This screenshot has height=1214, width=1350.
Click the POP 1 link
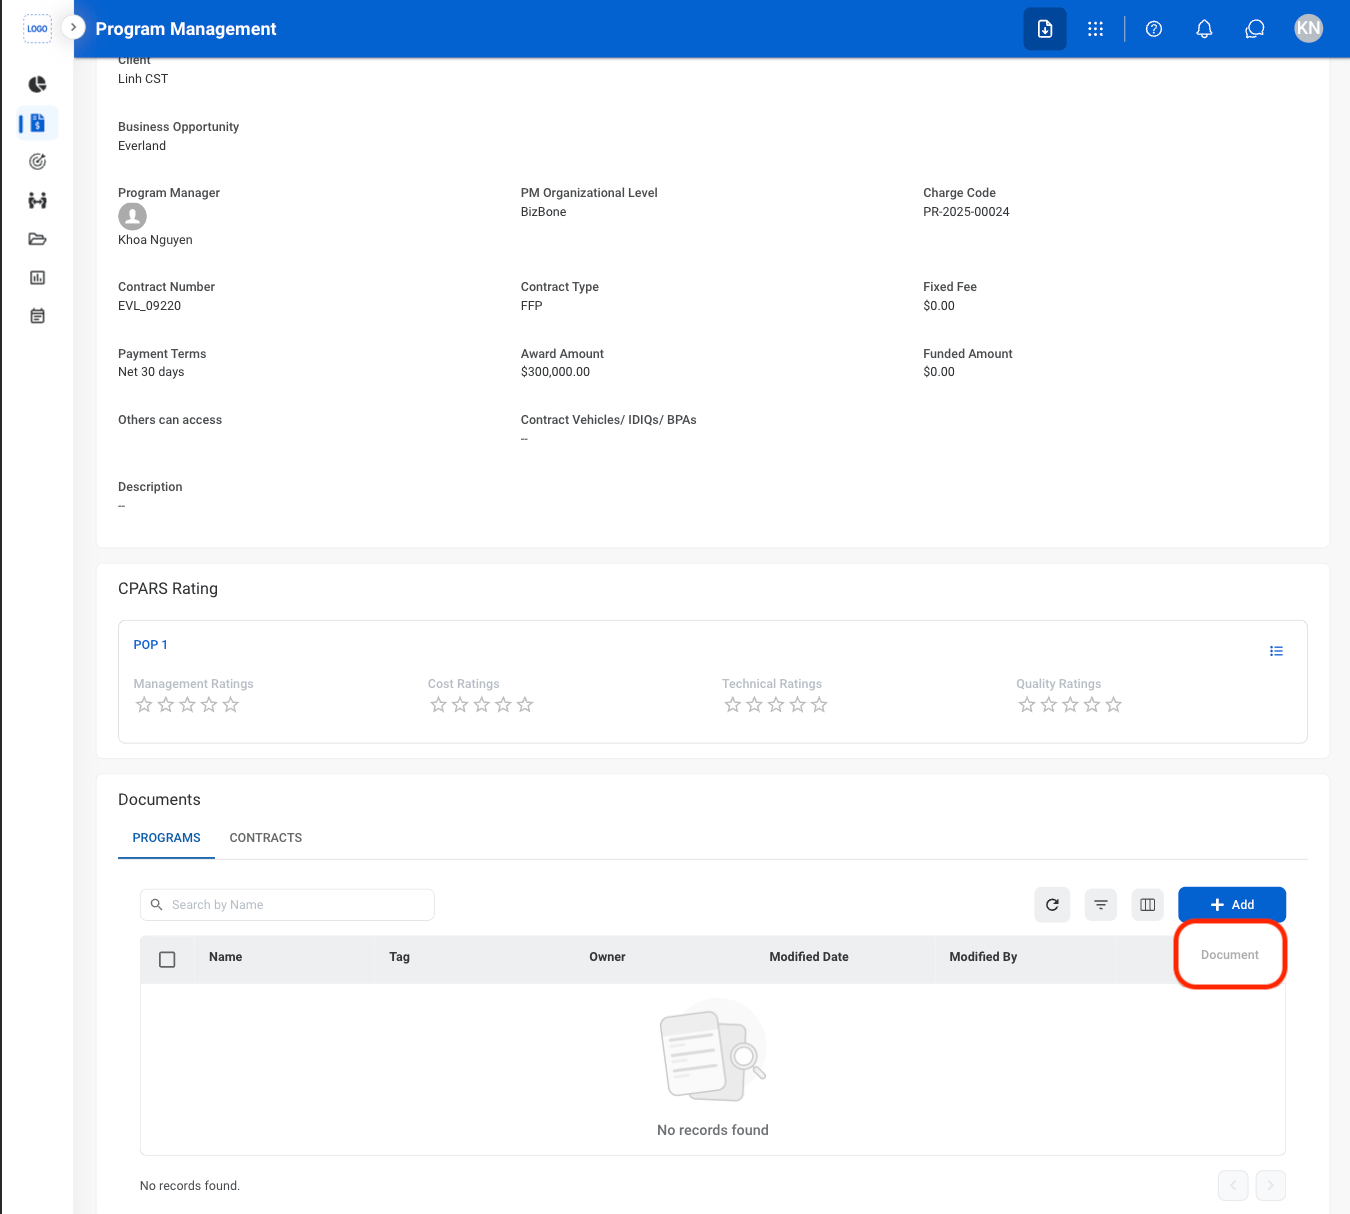151,645
